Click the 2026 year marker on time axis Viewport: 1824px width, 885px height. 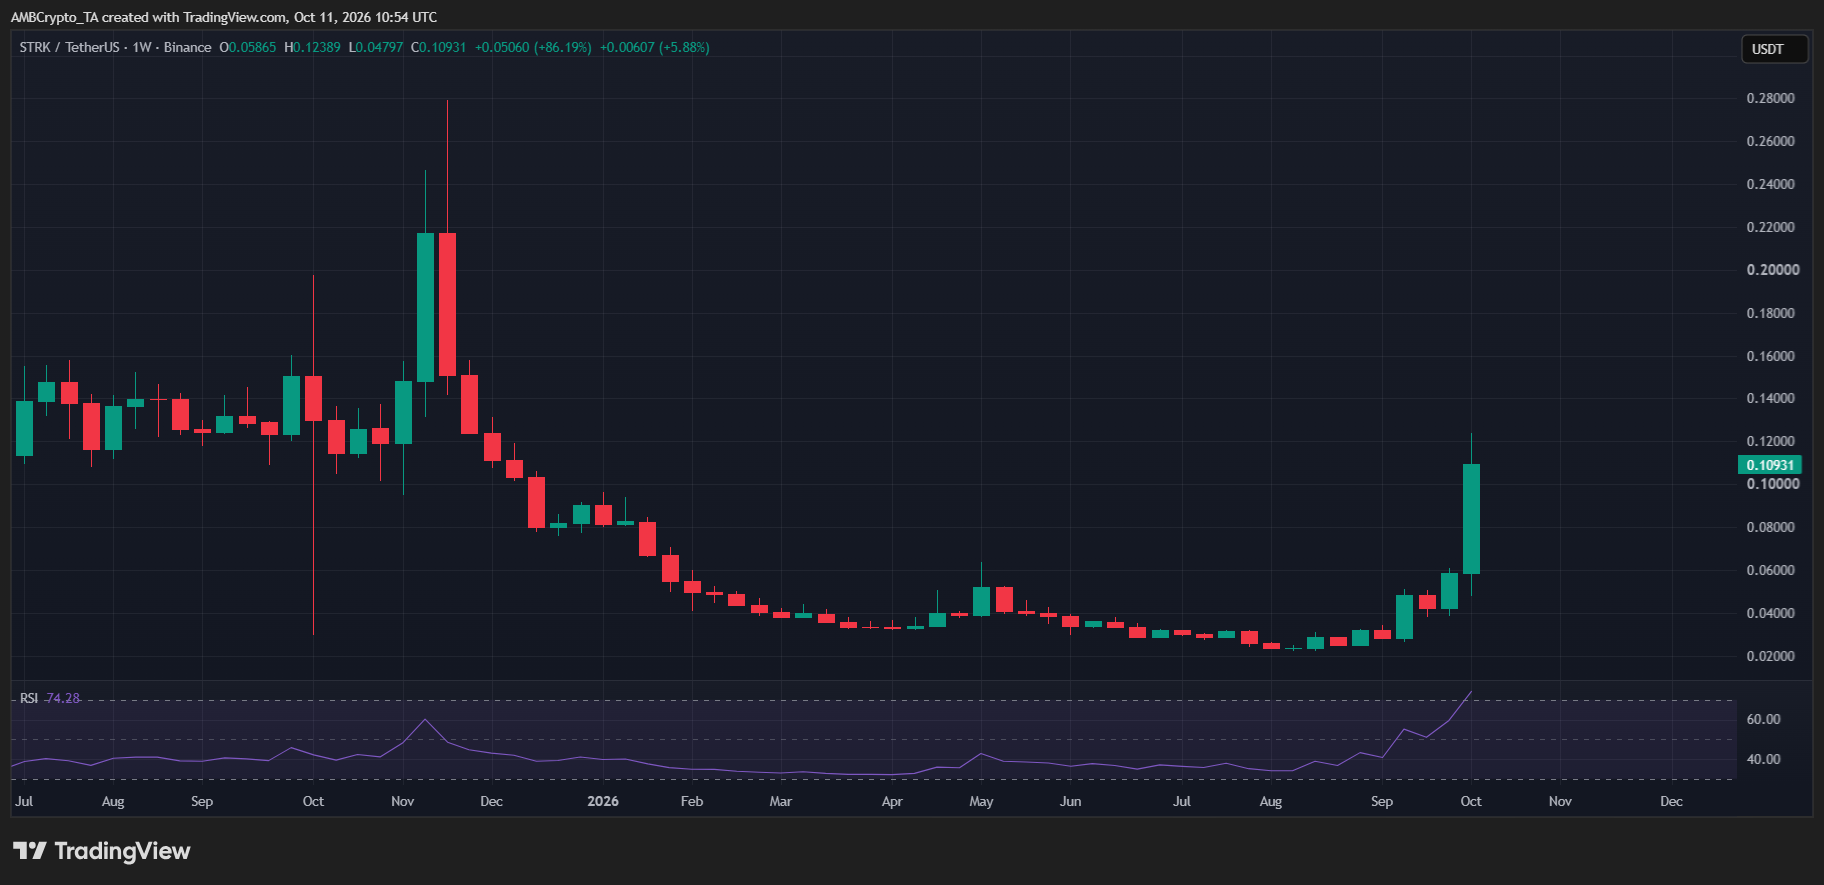[603, 801]
